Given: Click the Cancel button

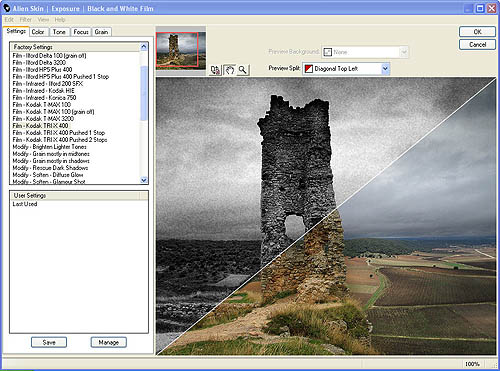Looking at the screenshot, I should 477,45.
